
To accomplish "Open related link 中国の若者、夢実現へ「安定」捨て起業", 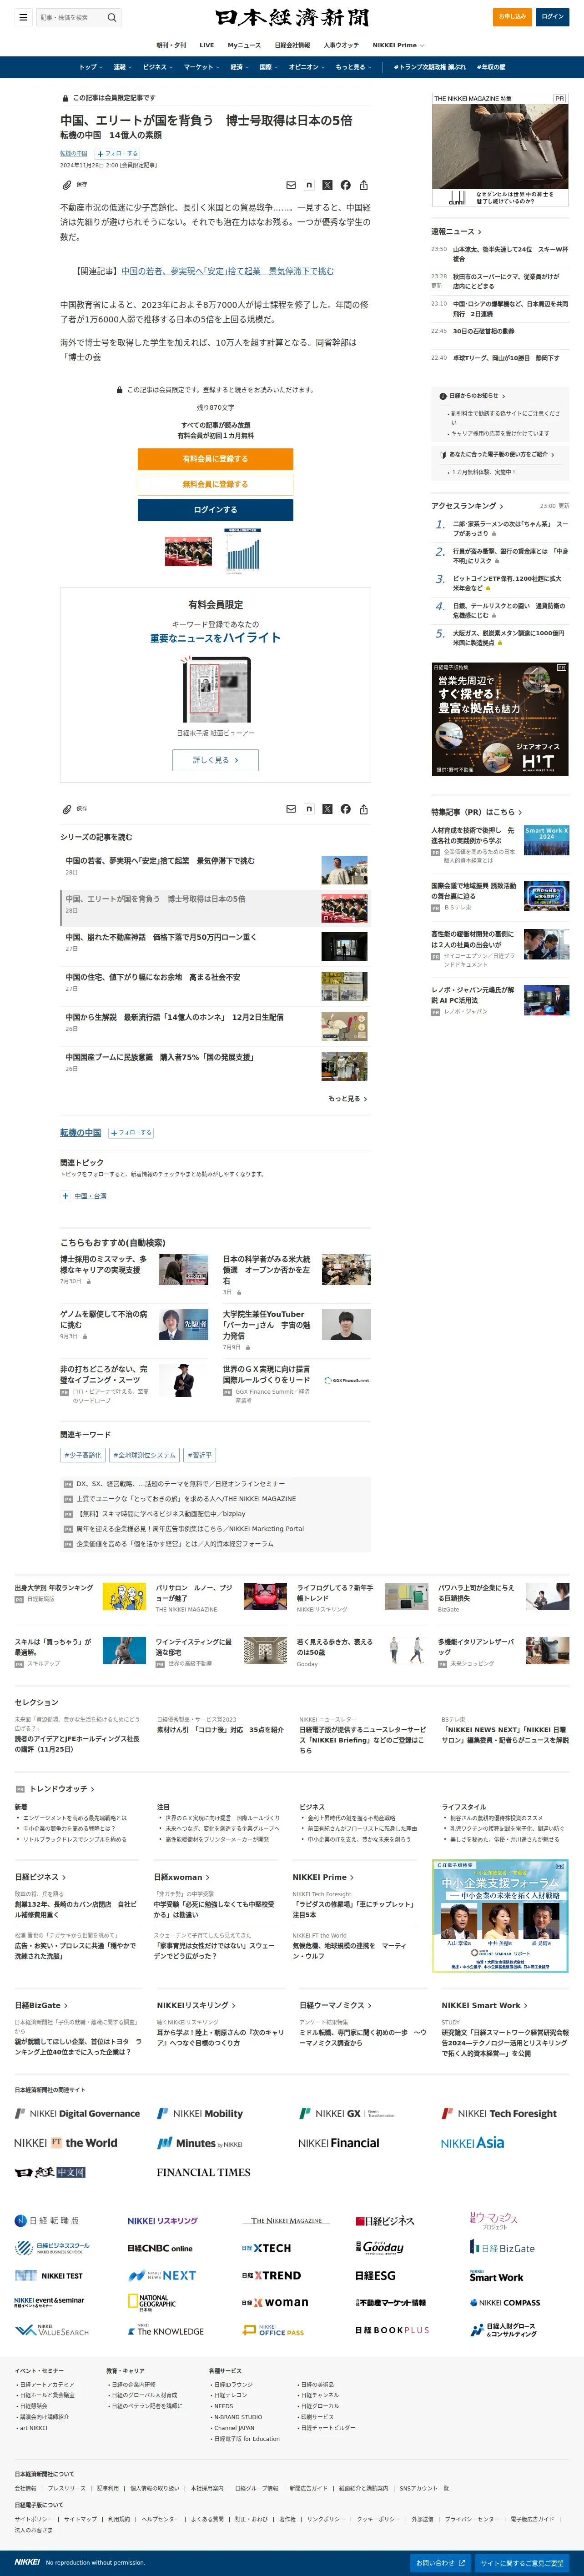I will (228, 271).
